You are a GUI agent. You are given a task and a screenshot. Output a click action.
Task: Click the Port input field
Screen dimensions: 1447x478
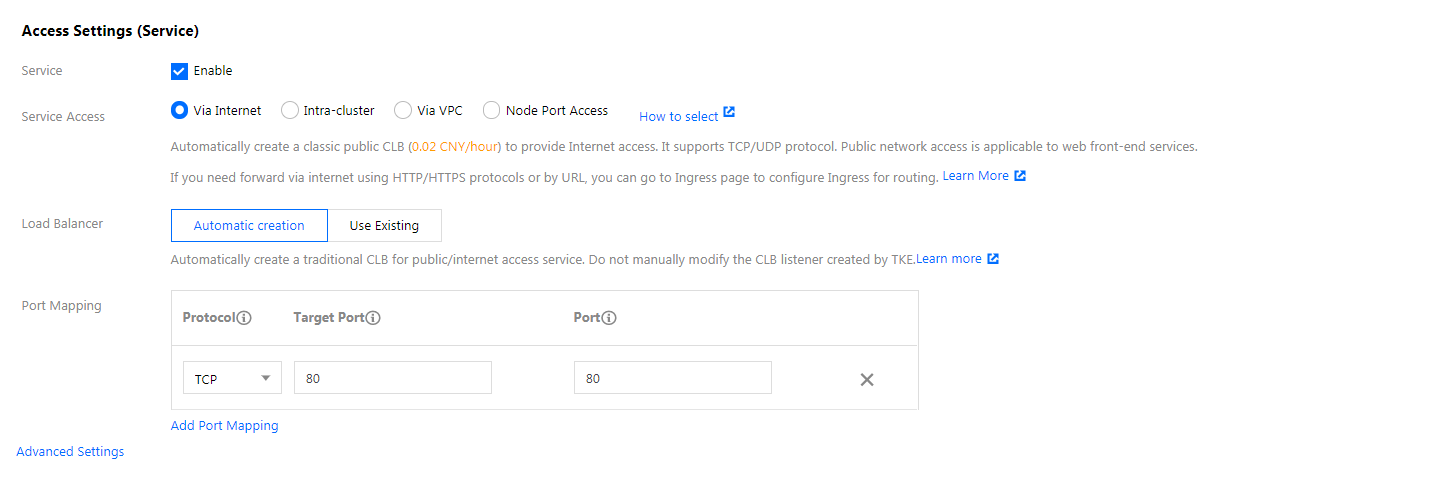[672, 378]
